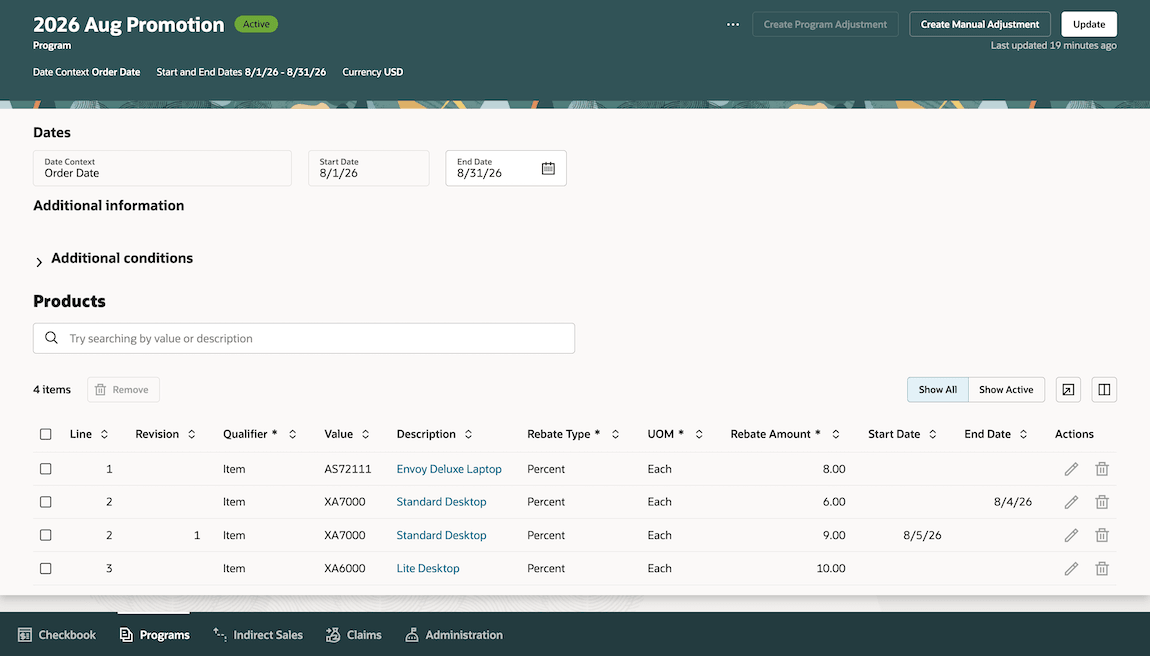Edit line 1 Envoy Deluxe Laptop row
1150x656 pixels.
[1071, 469]
